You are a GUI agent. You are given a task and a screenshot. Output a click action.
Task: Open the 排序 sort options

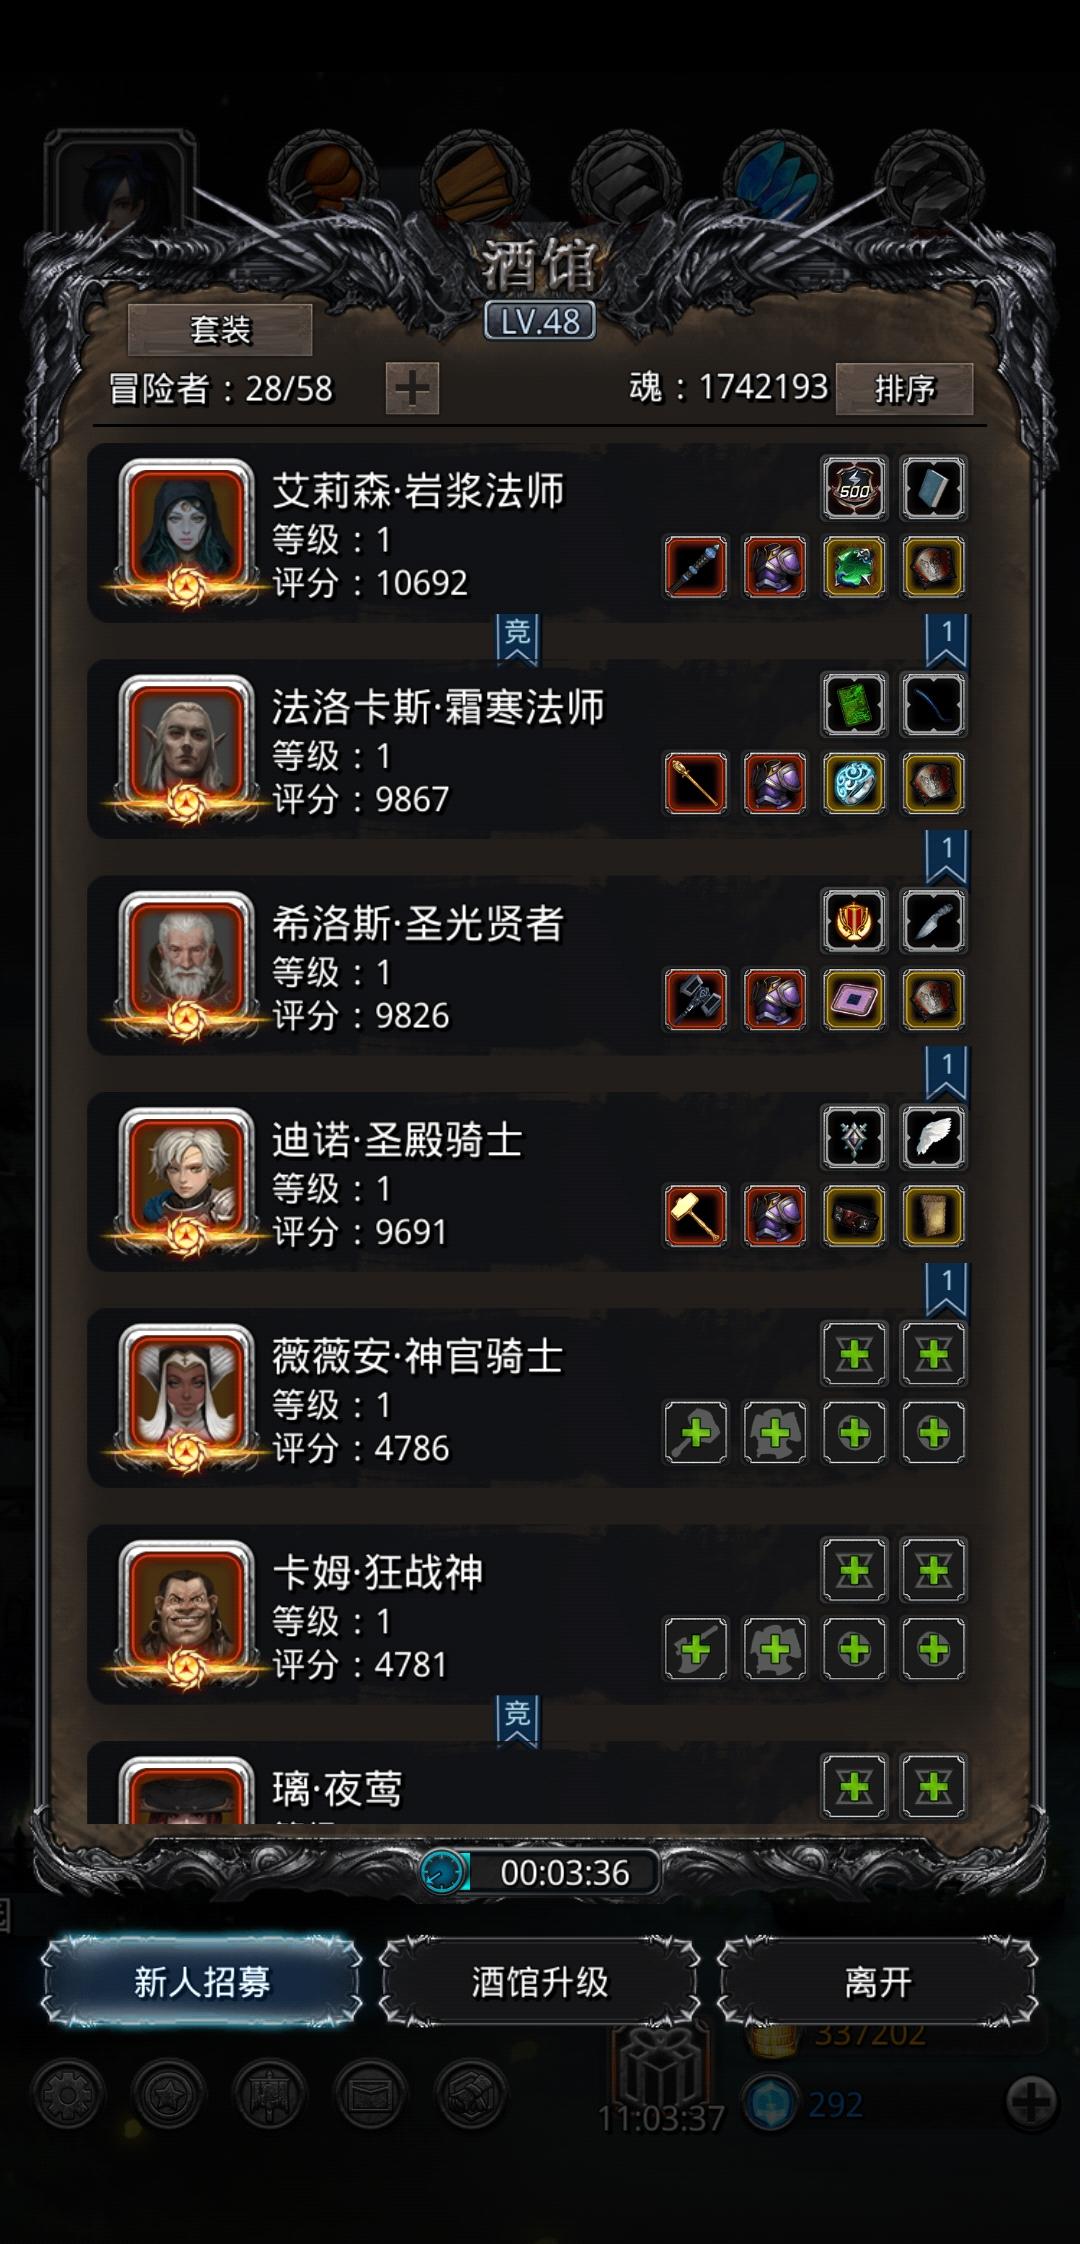click(904, 388)
